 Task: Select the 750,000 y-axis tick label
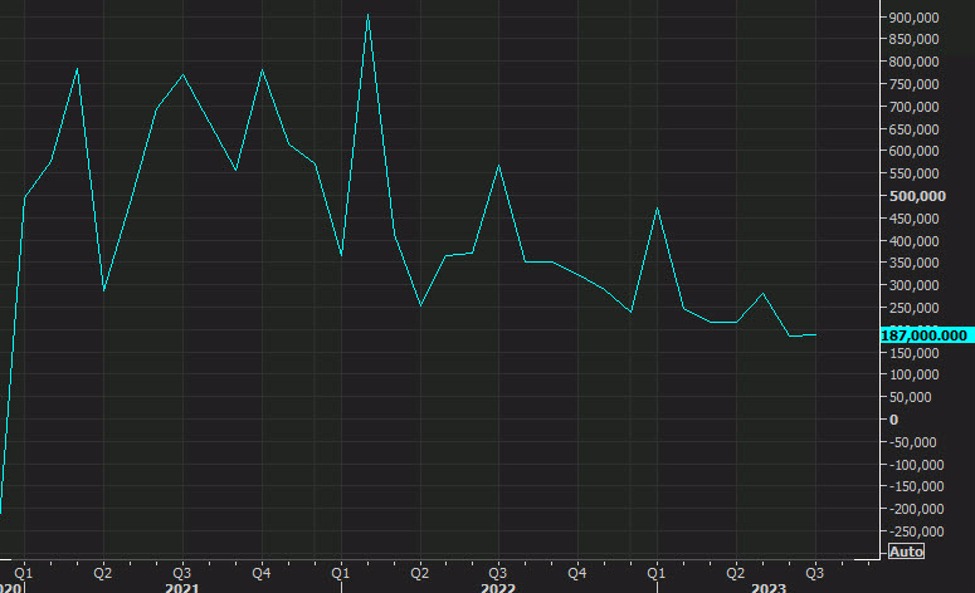tap(914, 84)
